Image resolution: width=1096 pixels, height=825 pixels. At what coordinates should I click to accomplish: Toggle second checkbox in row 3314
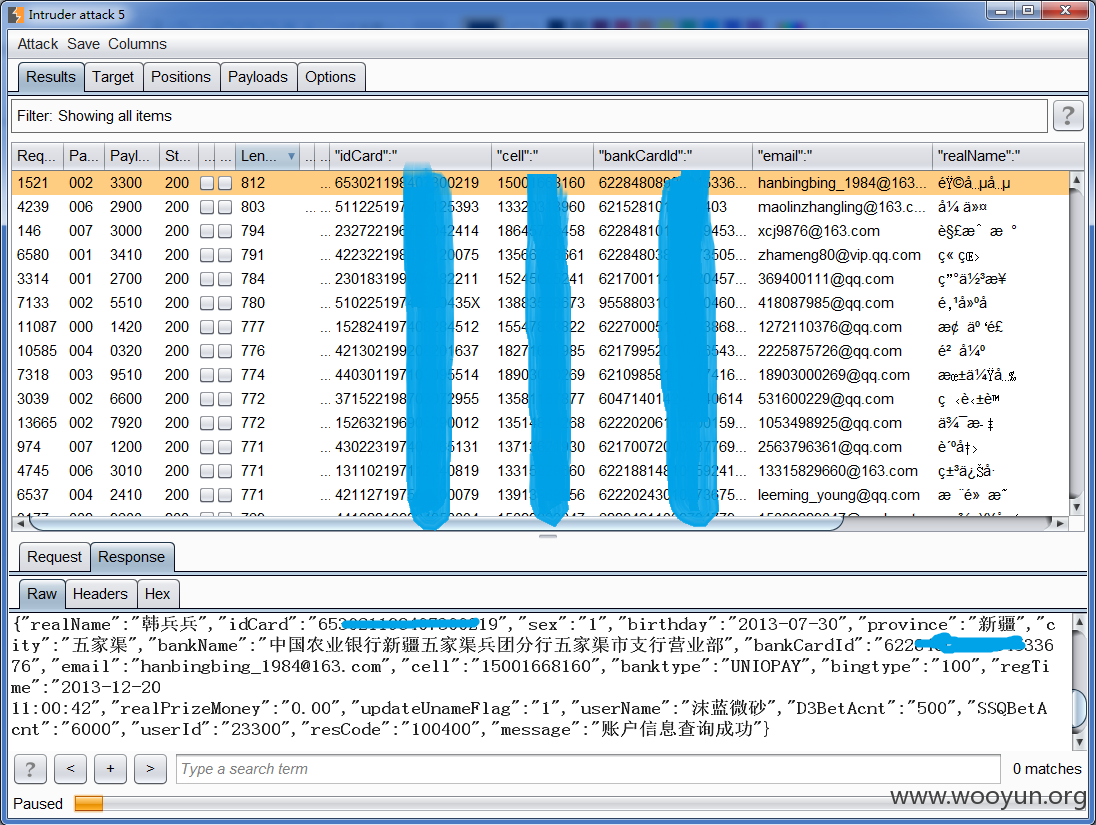pos(225,279)
